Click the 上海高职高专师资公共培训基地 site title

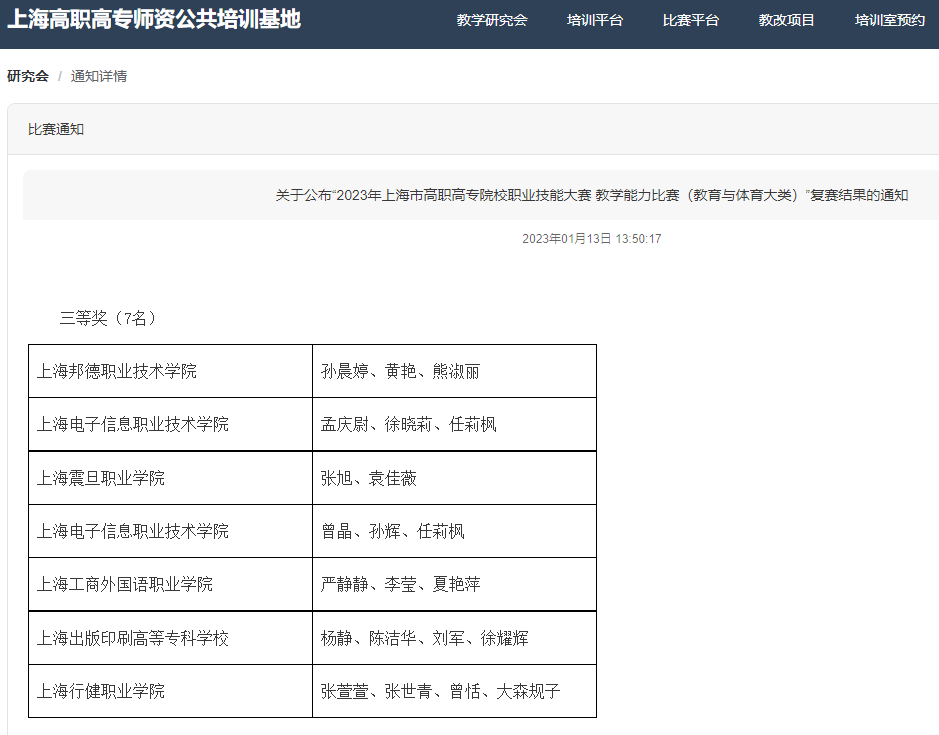click(154, 20)
